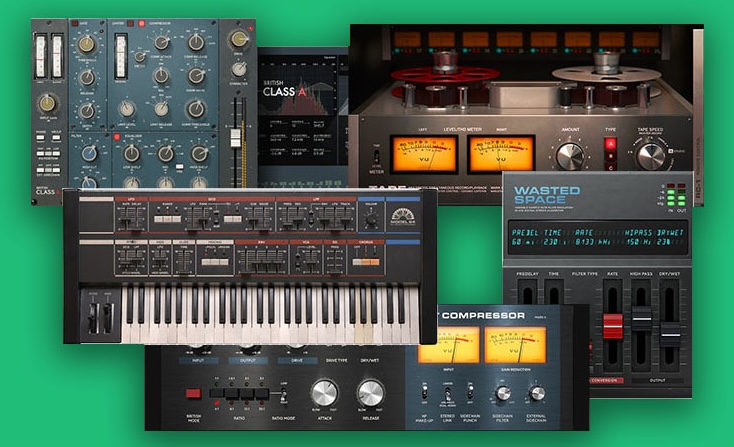Screen dimensions: 734x447
Task: Click the Tape Speed knob
Action: (x=651, y=156)
